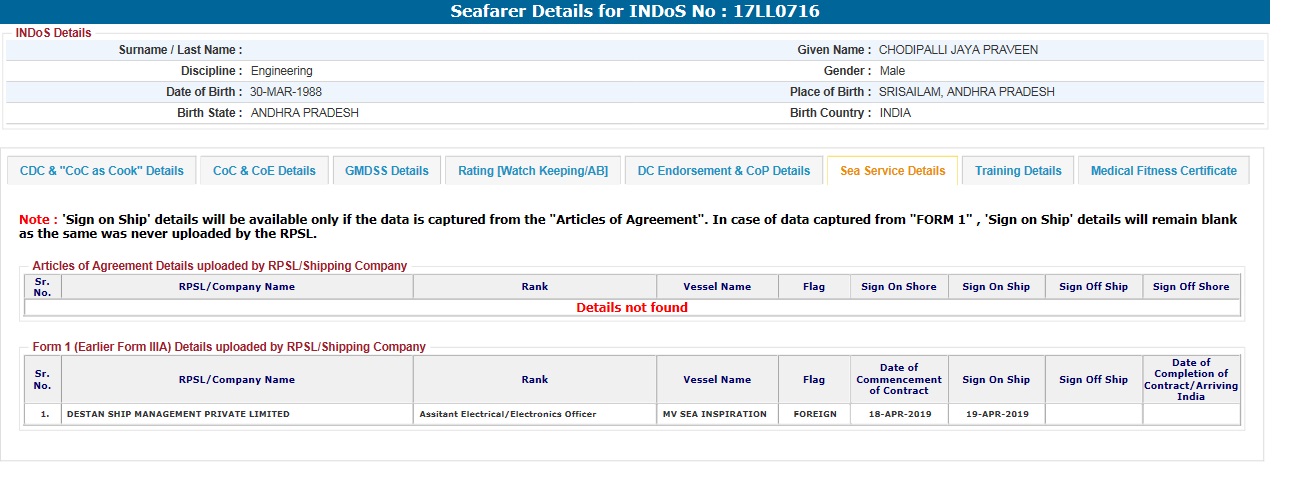Click the Sign On Shore column header
Viewport: 1303px width, 477px height.
click(899, 287)
